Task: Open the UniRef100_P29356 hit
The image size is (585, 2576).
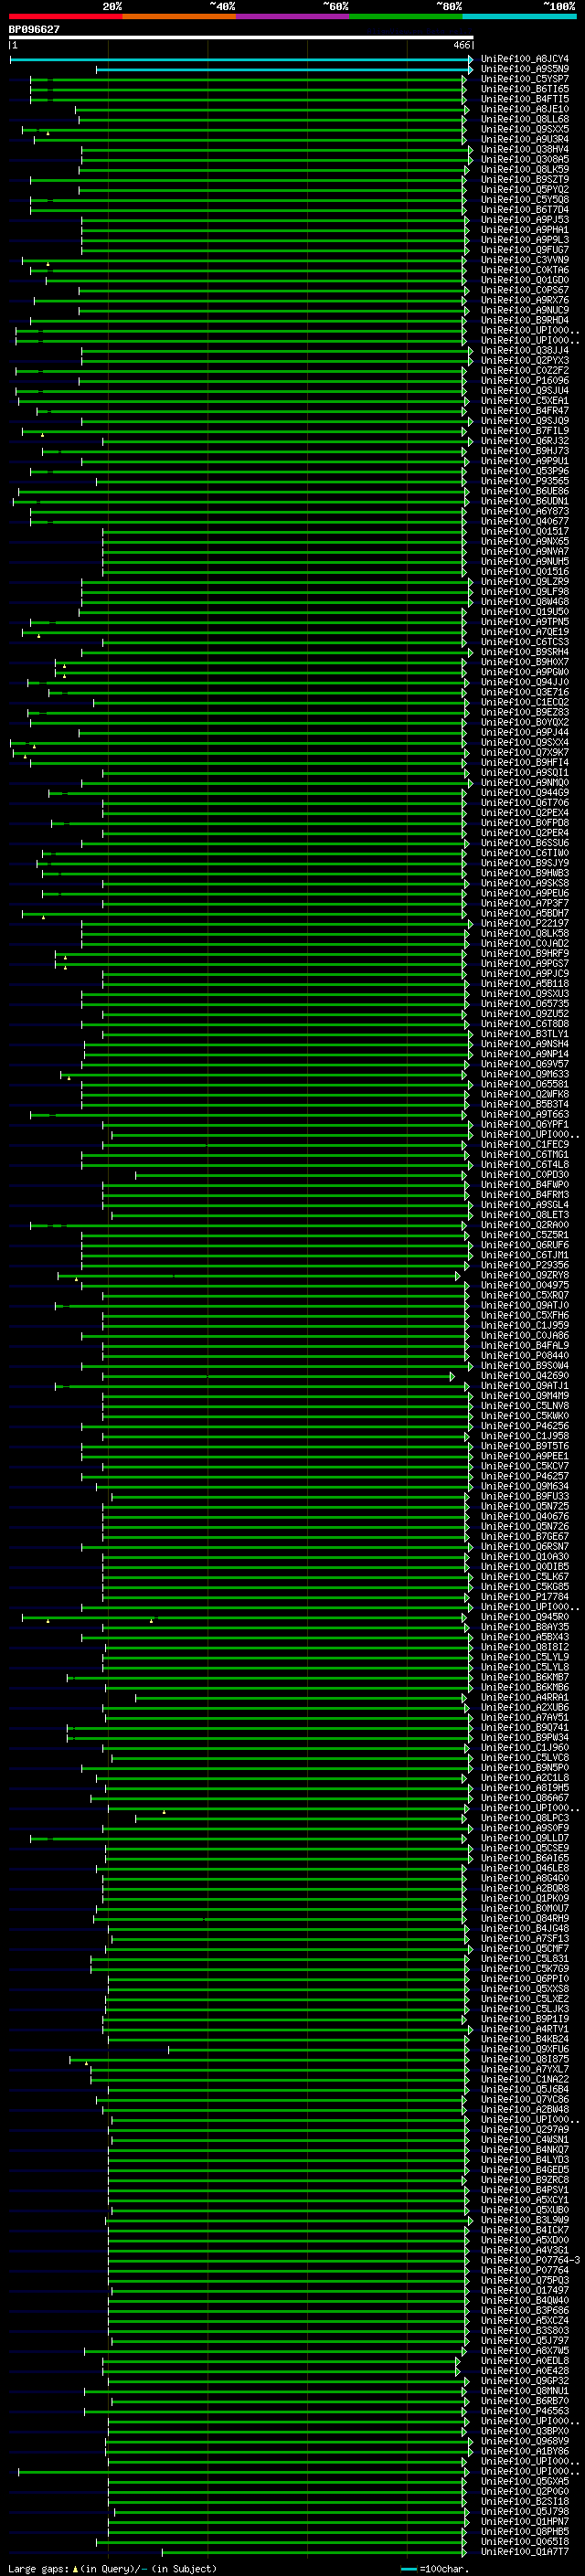Action: coord(524,1265)
